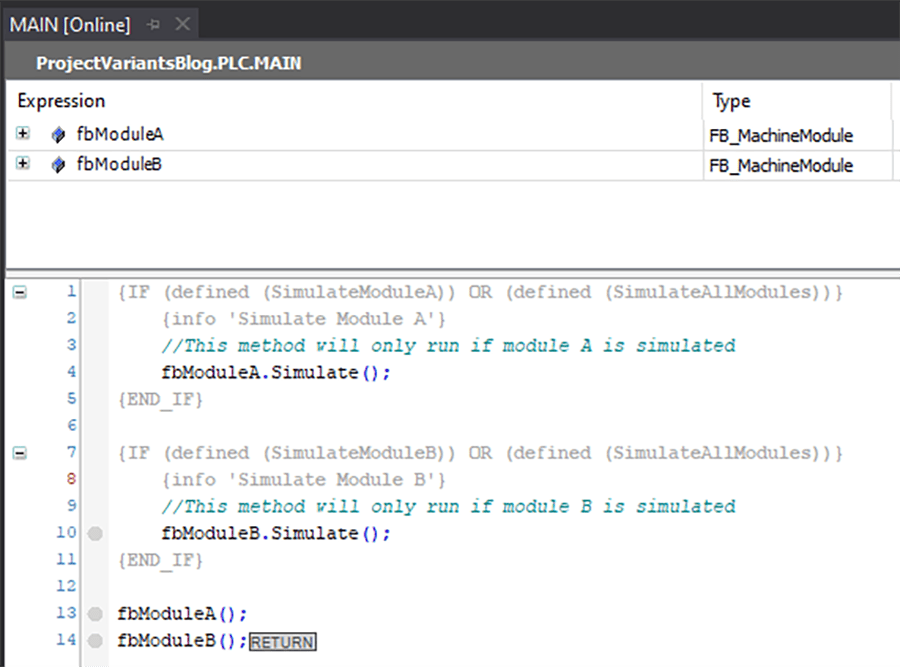Click the RETURN marker on line 14
Viewport: 900px width, 667px height.
(282, 642)
